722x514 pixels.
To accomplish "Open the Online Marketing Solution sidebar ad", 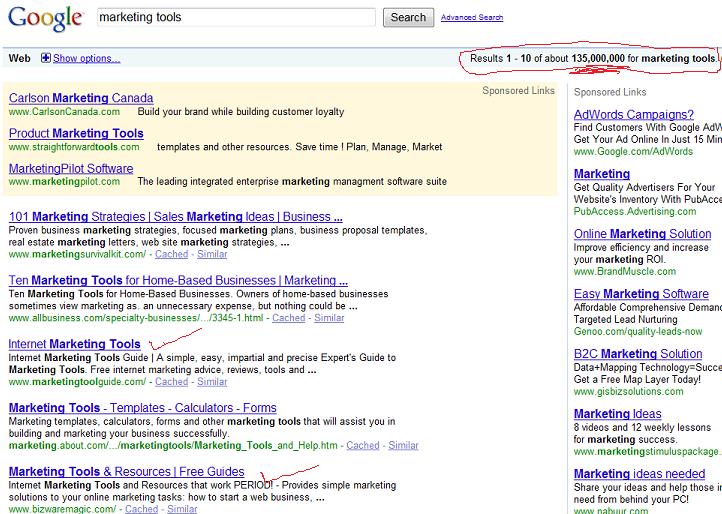I will pos(642,234).
